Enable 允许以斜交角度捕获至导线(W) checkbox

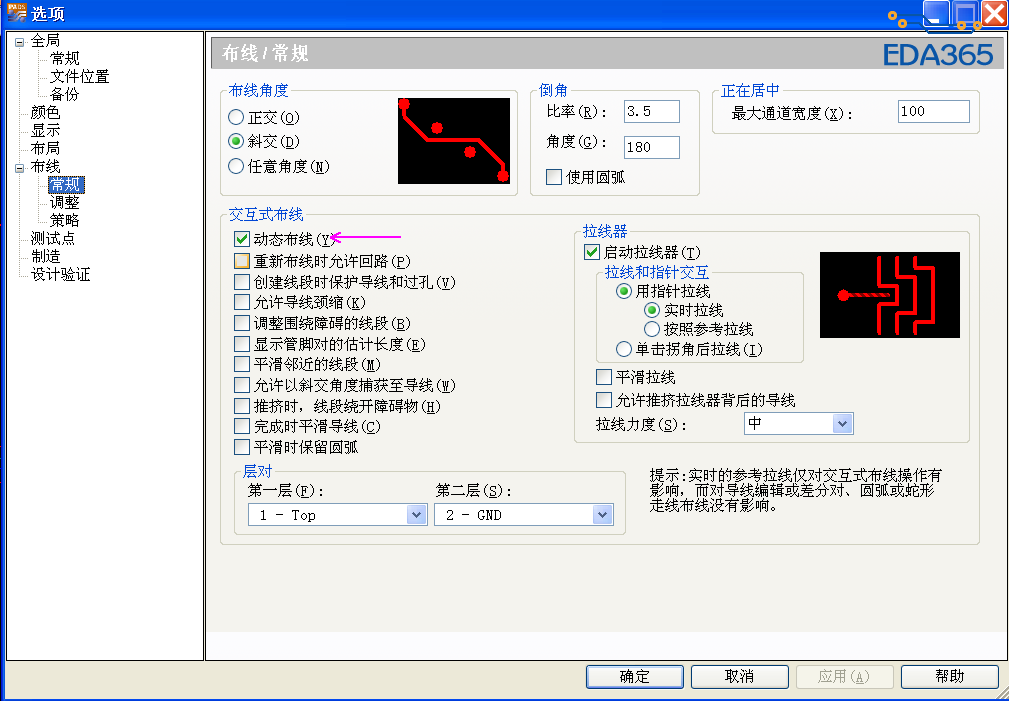point(242,386)
